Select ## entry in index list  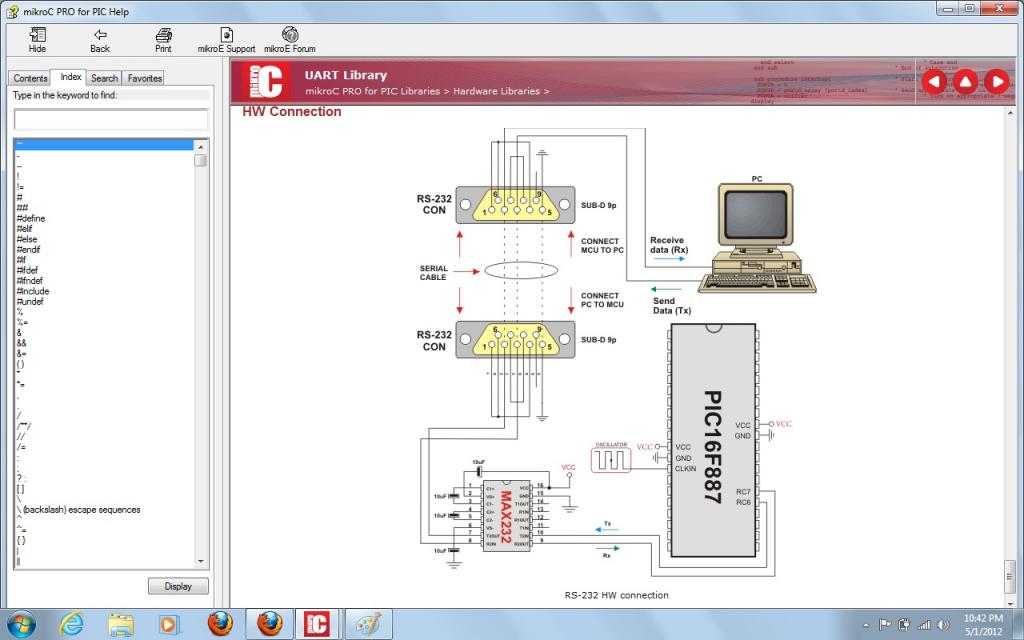(22, 208)
